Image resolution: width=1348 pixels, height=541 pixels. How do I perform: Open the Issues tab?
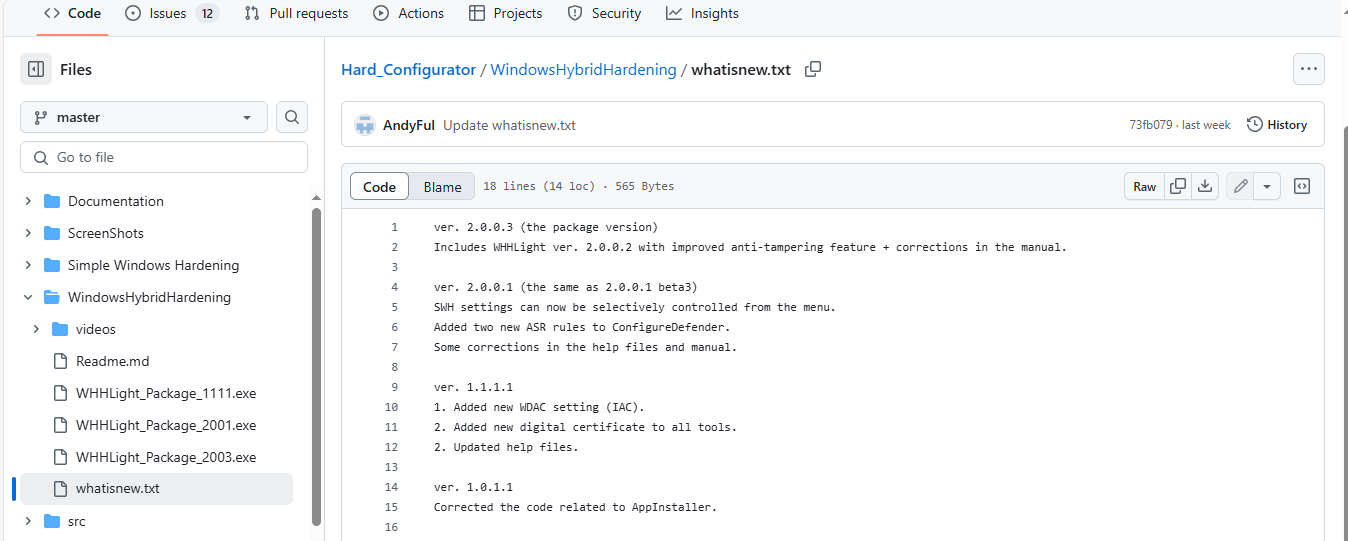pyautogui.click(x=168, y=13)
